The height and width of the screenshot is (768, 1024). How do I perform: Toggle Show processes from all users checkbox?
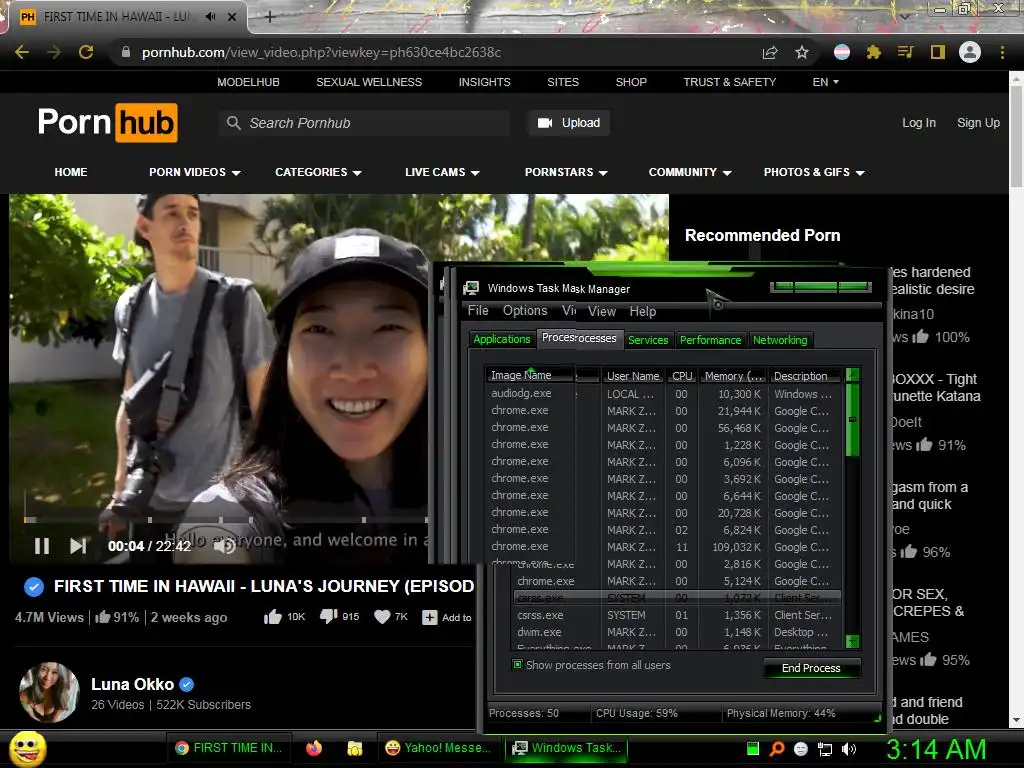tap(517, 665)
